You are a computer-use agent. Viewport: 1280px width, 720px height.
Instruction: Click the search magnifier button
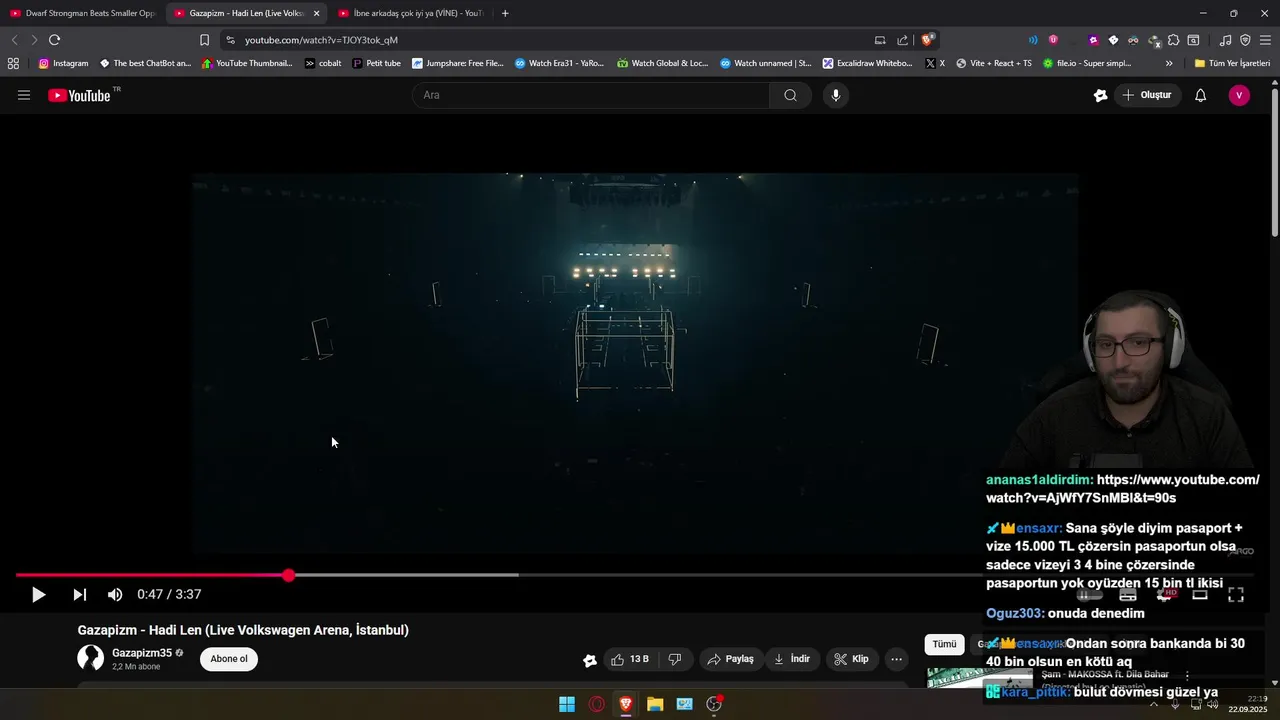click(790, 95)
